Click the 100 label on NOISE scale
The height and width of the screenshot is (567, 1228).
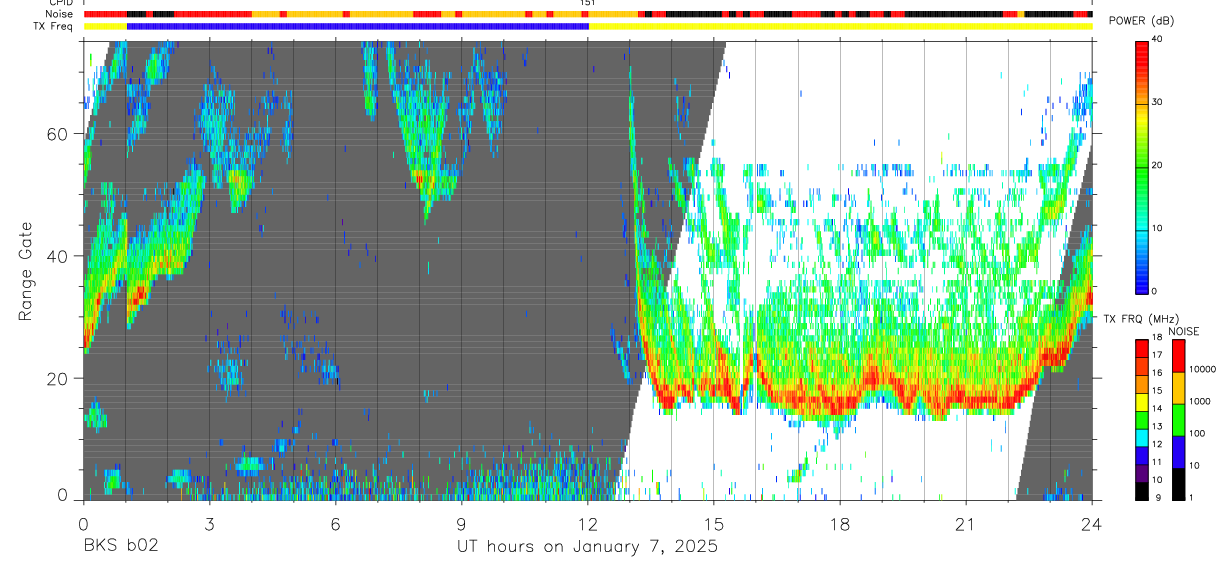pyautogui.click(x=1196, y=433)
